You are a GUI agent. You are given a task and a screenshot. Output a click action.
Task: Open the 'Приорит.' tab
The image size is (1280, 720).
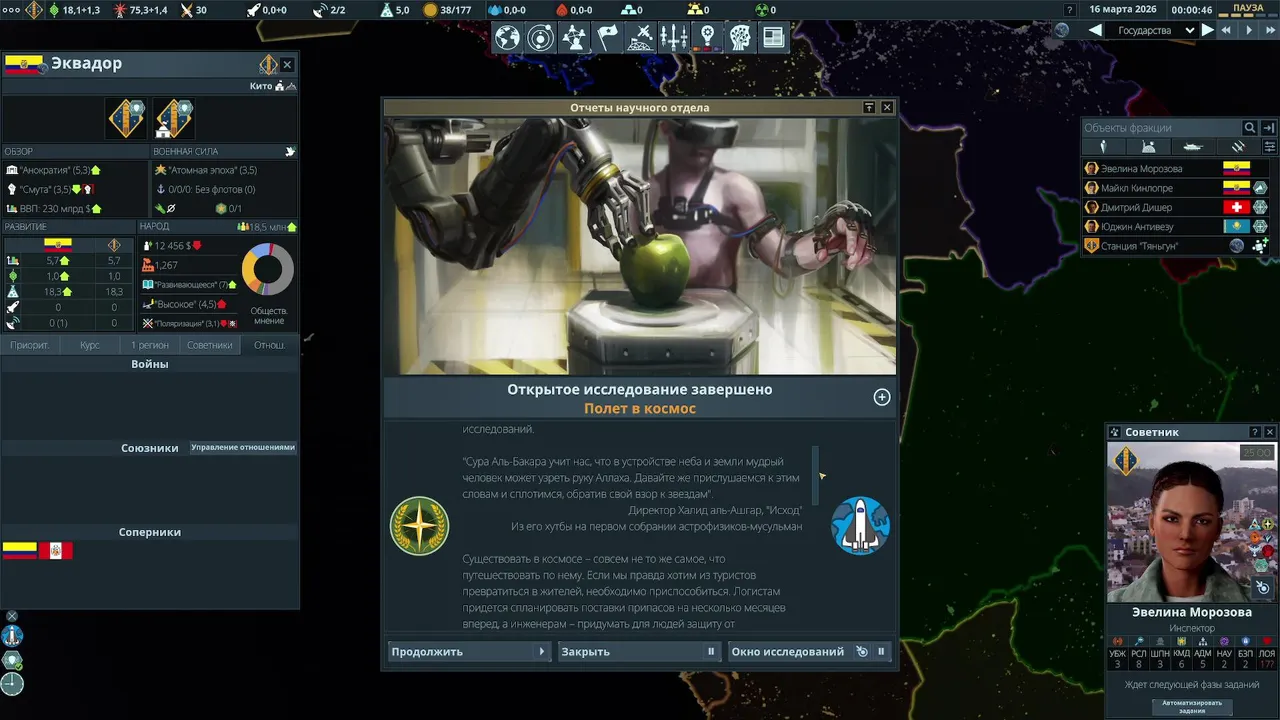pyautogui.click(x=30, y=345)
